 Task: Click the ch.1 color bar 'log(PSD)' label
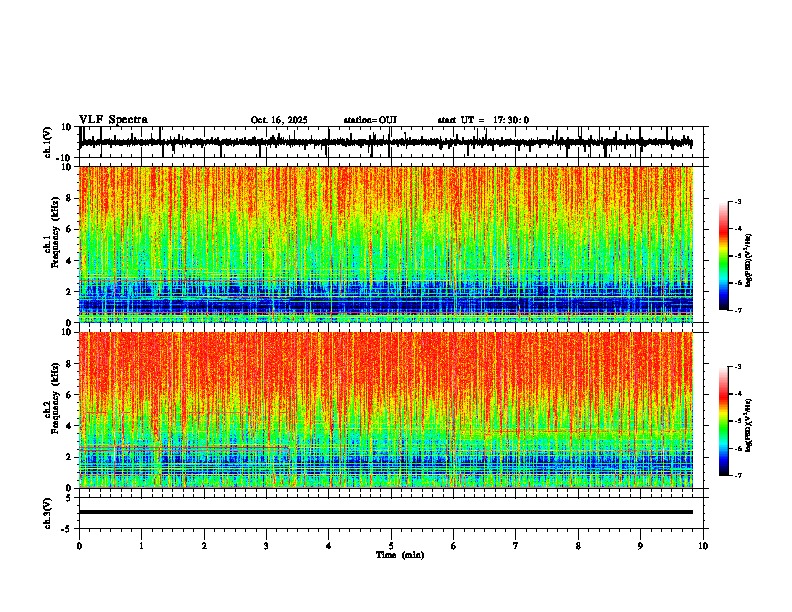click(749, 261)
